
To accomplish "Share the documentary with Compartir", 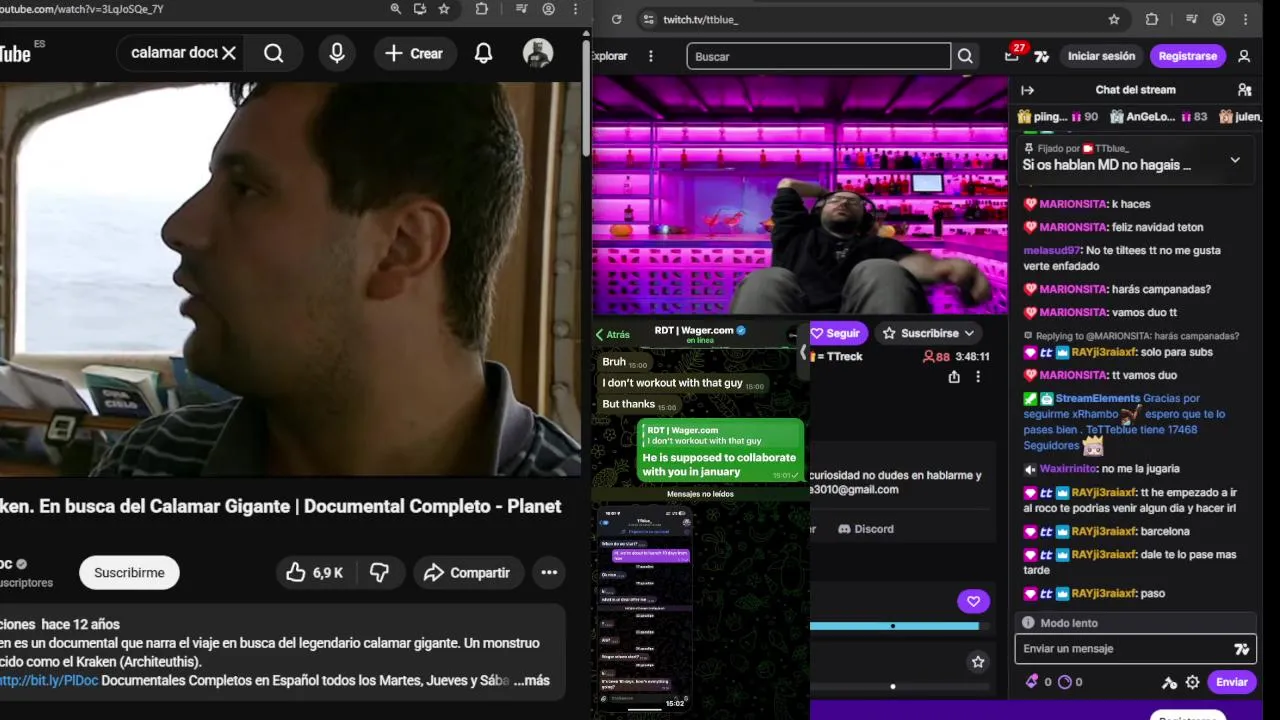I will tap(466, 573).
